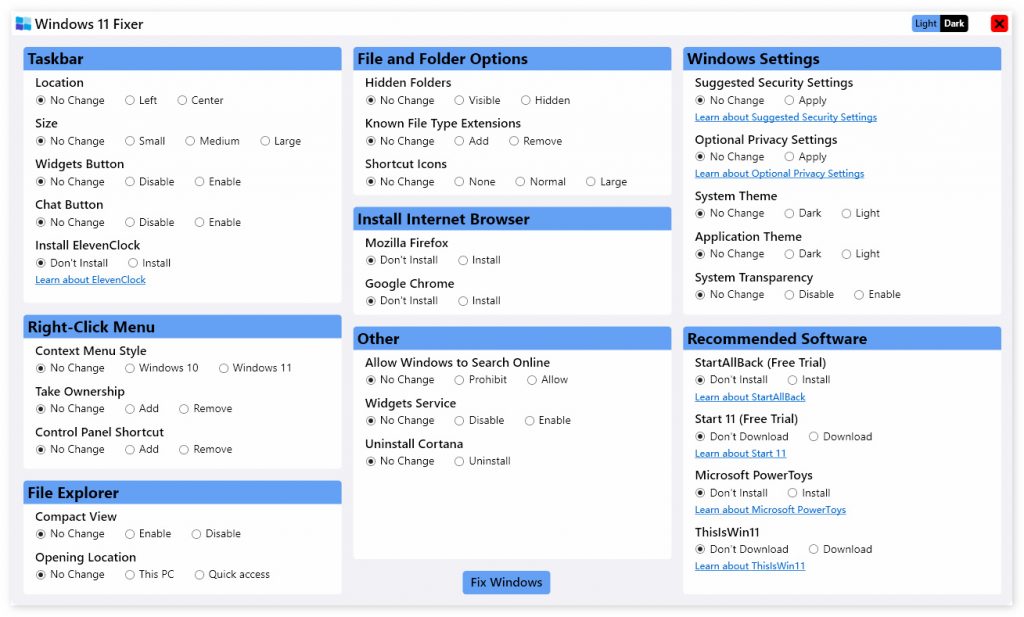Select Install for ElevenClock
1024x617 pixels.
coord(133,263)
